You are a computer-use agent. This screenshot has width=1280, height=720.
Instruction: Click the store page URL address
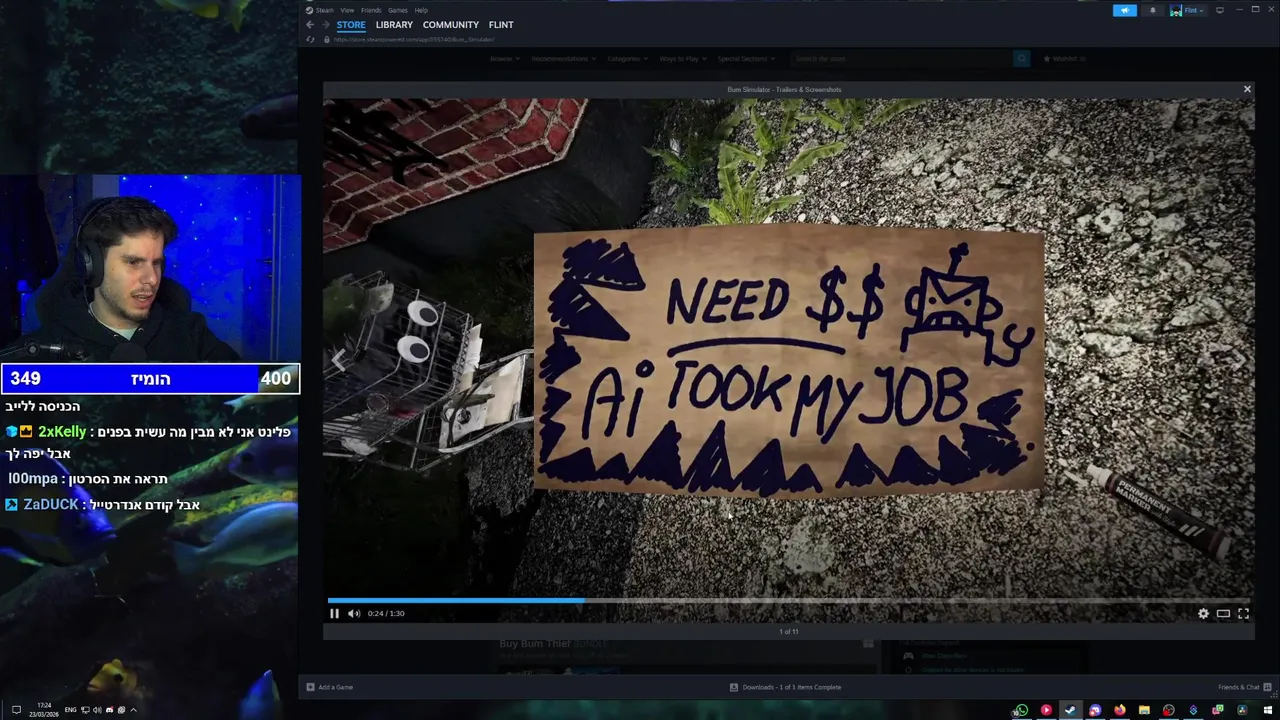[x=414, y=39]
